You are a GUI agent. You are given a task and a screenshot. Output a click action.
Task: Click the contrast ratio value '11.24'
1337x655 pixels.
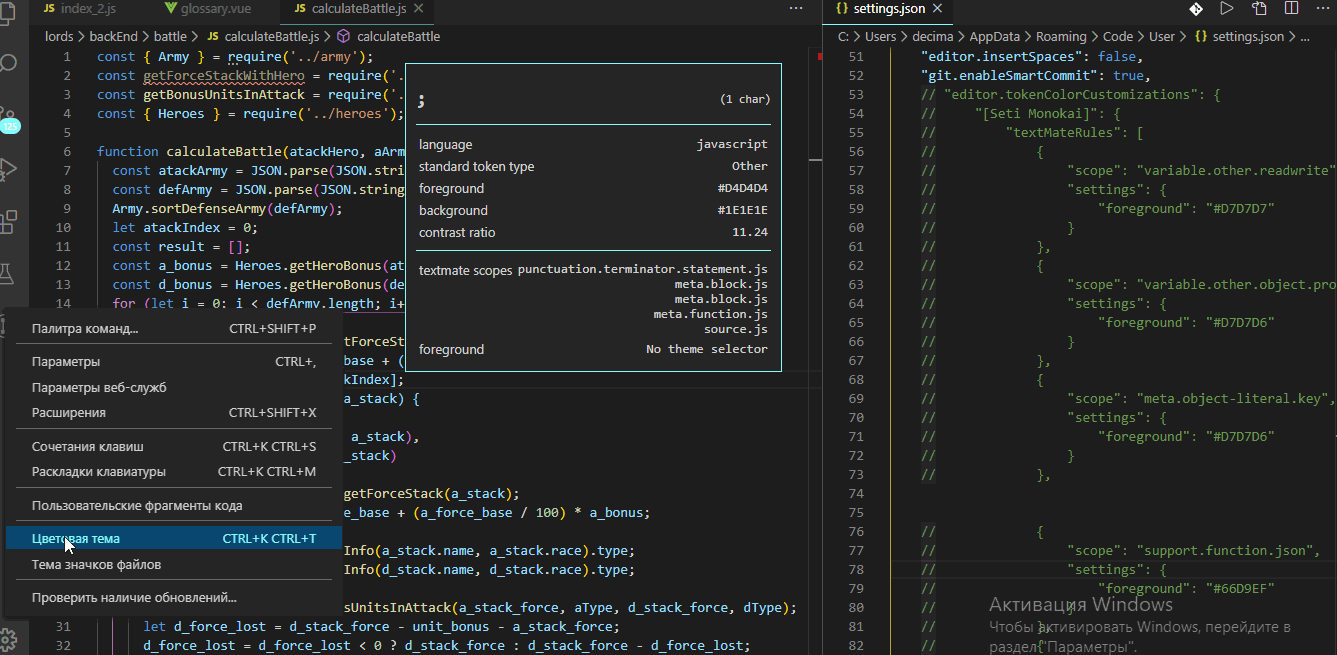pos(750,232)
